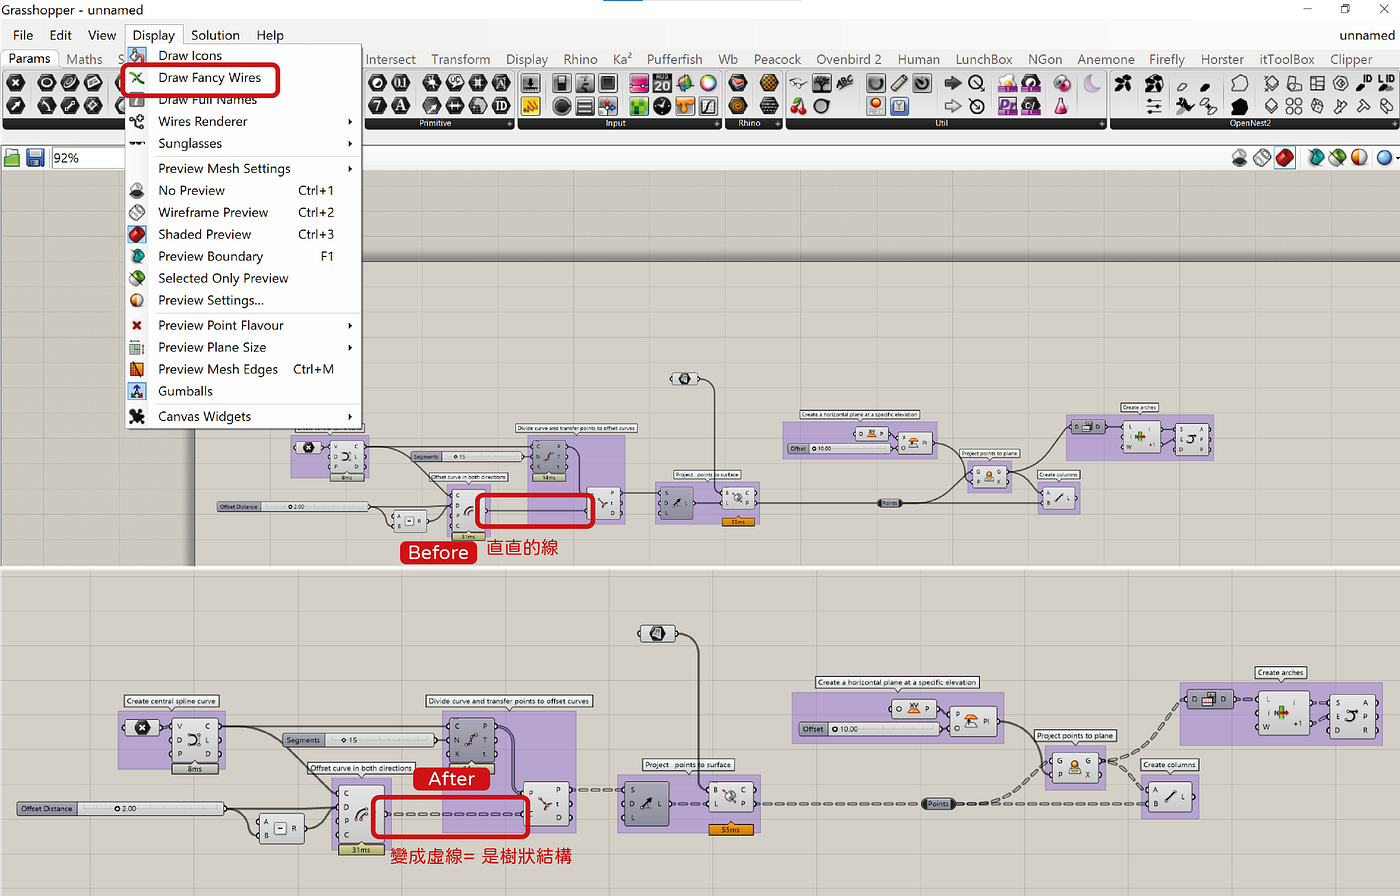Click the orange preview settings sphere toolbar icon
The image size is (1400, 896).
coord(1359,157)
